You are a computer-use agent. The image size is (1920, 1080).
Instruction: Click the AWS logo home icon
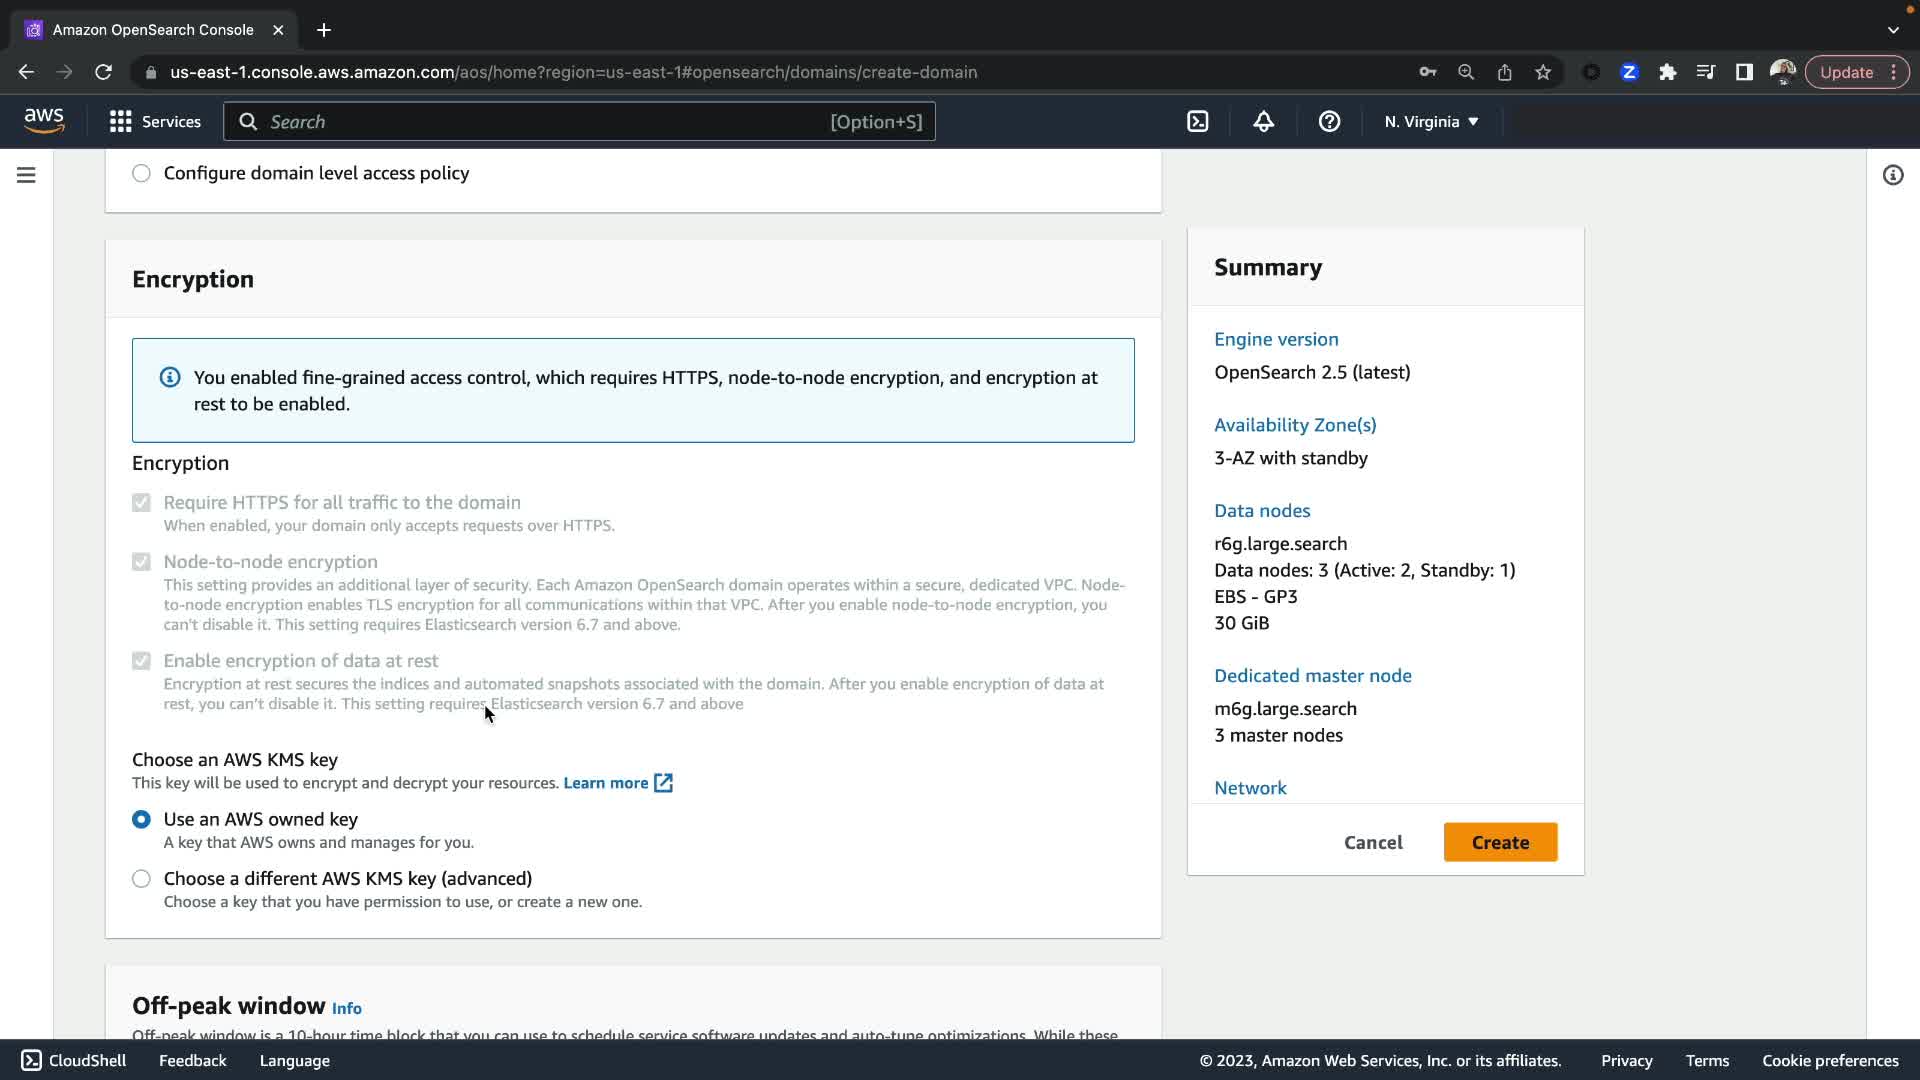coord(44,121)
